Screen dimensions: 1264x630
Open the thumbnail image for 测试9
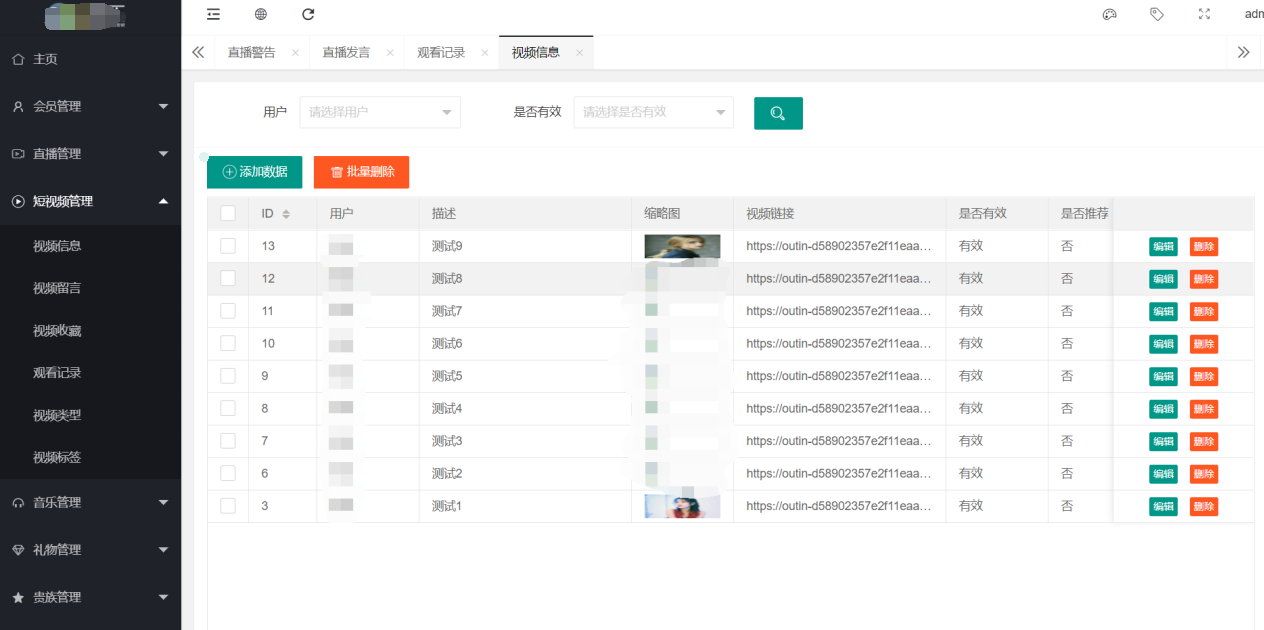[x=682, y=246]
